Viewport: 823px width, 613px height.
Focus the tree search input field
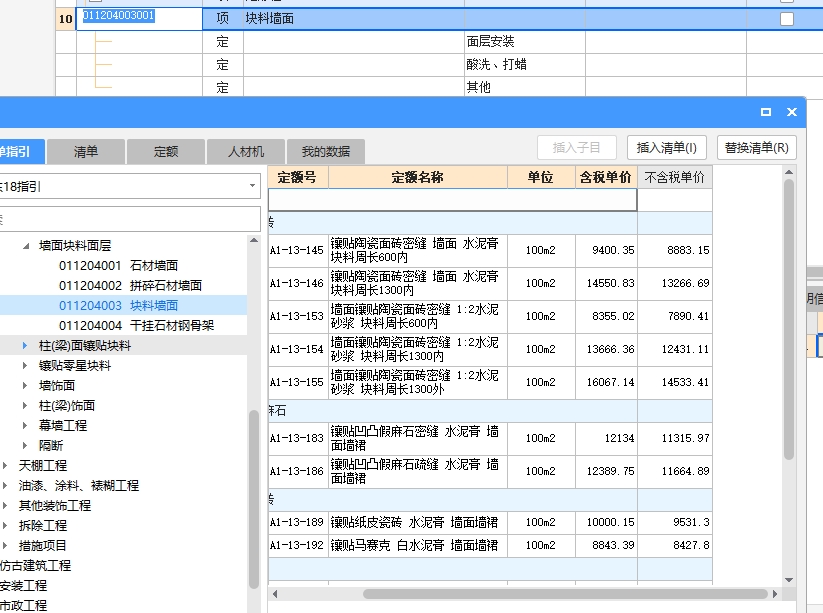click(x=129, y=219)
